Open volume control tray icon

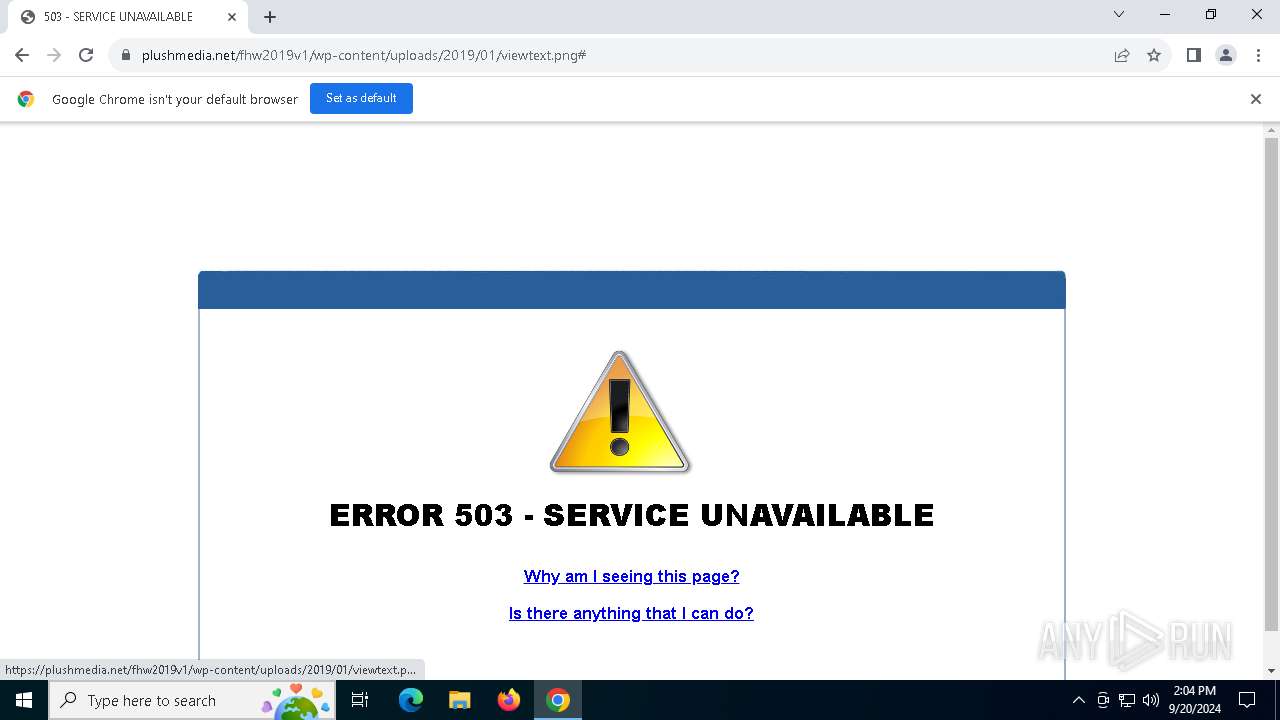1151,700
